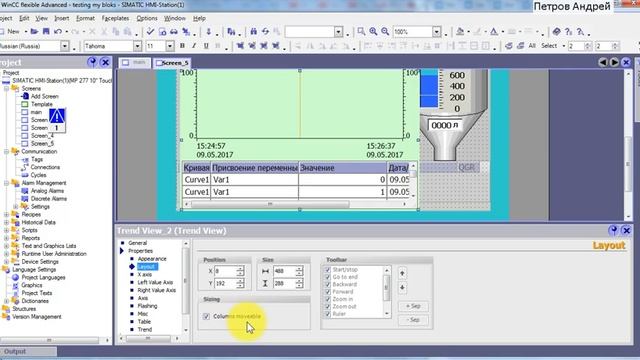Toggle the Zoom in toolbar checkbox
The width and height of the screenshot is (640, 360).
[x=327, y=299]
